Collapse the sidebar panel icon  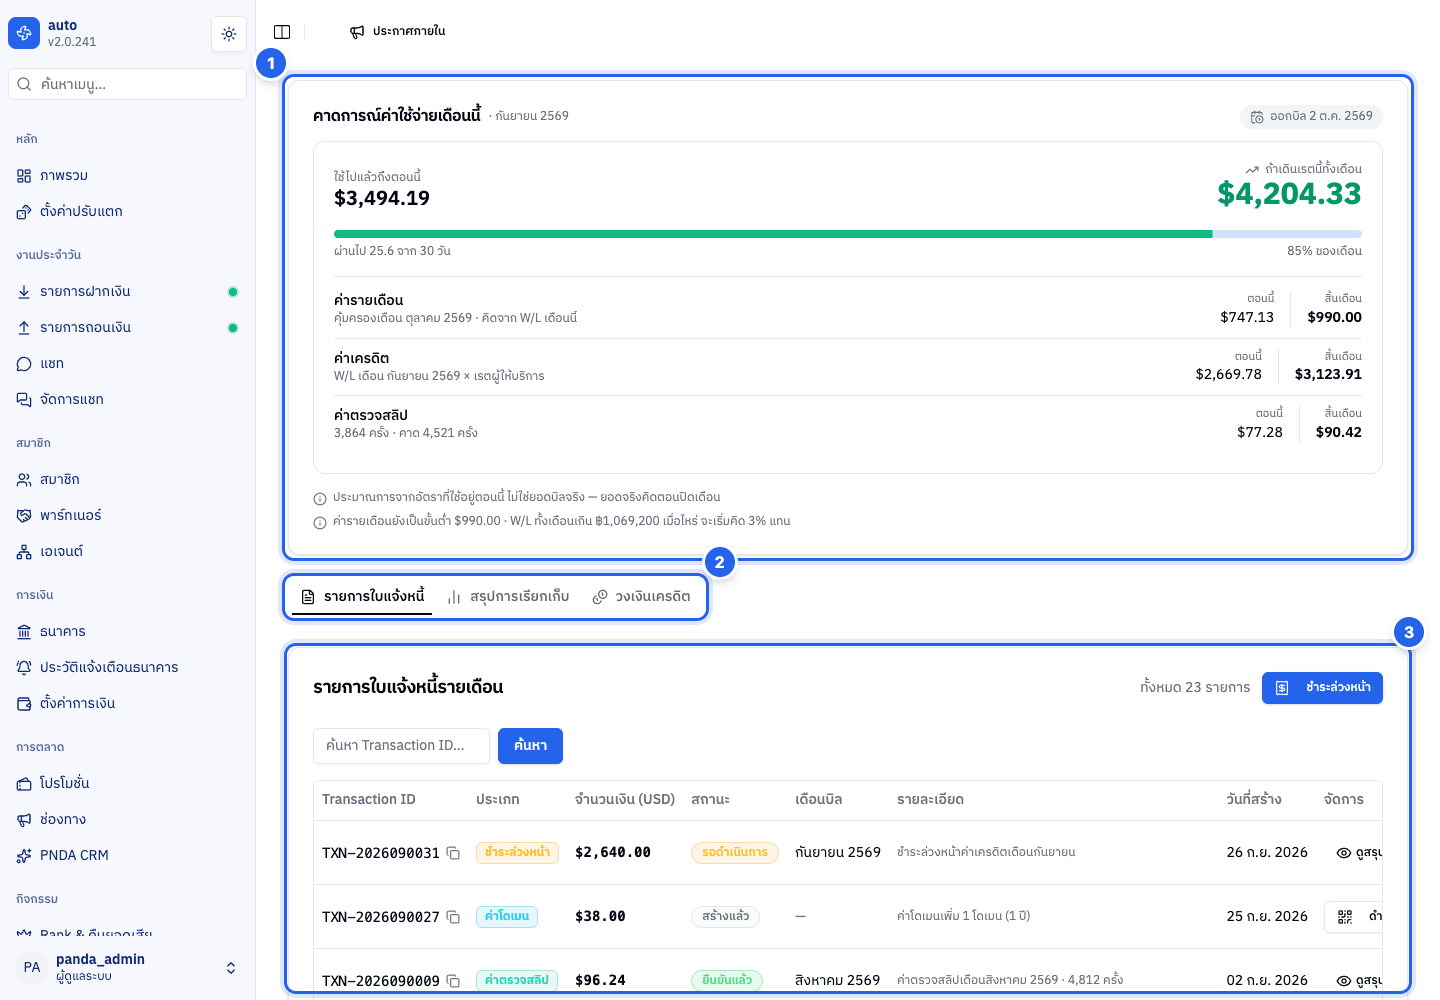click(282, 32)
